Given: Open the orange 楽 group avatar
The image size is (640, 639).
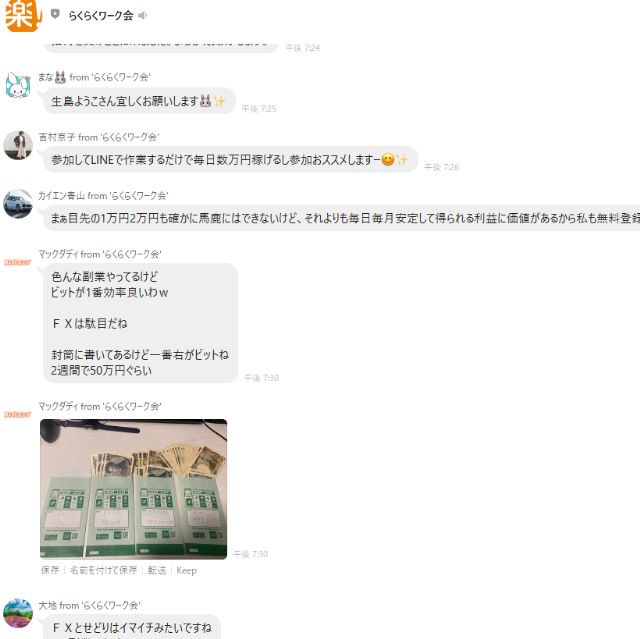Looking at the screenshot, I should (22, 15).
